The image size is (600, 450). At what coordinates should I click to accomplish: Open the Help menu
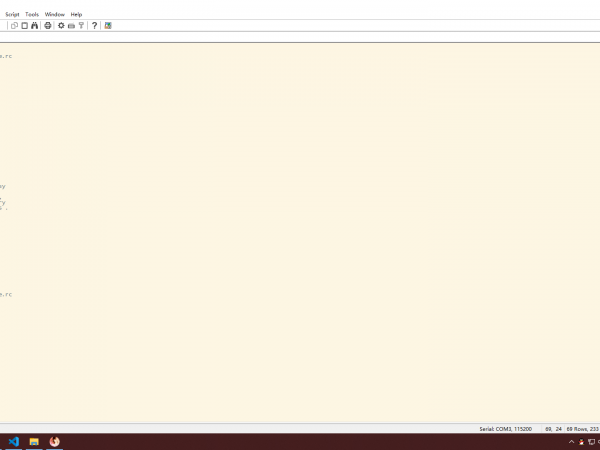pos(76,14)
